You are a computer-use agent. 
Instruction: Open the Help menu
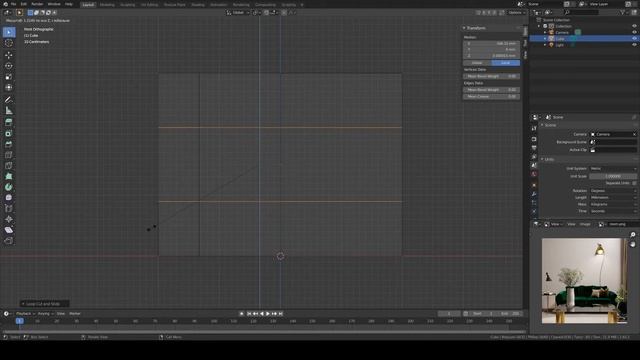point(69,4)
